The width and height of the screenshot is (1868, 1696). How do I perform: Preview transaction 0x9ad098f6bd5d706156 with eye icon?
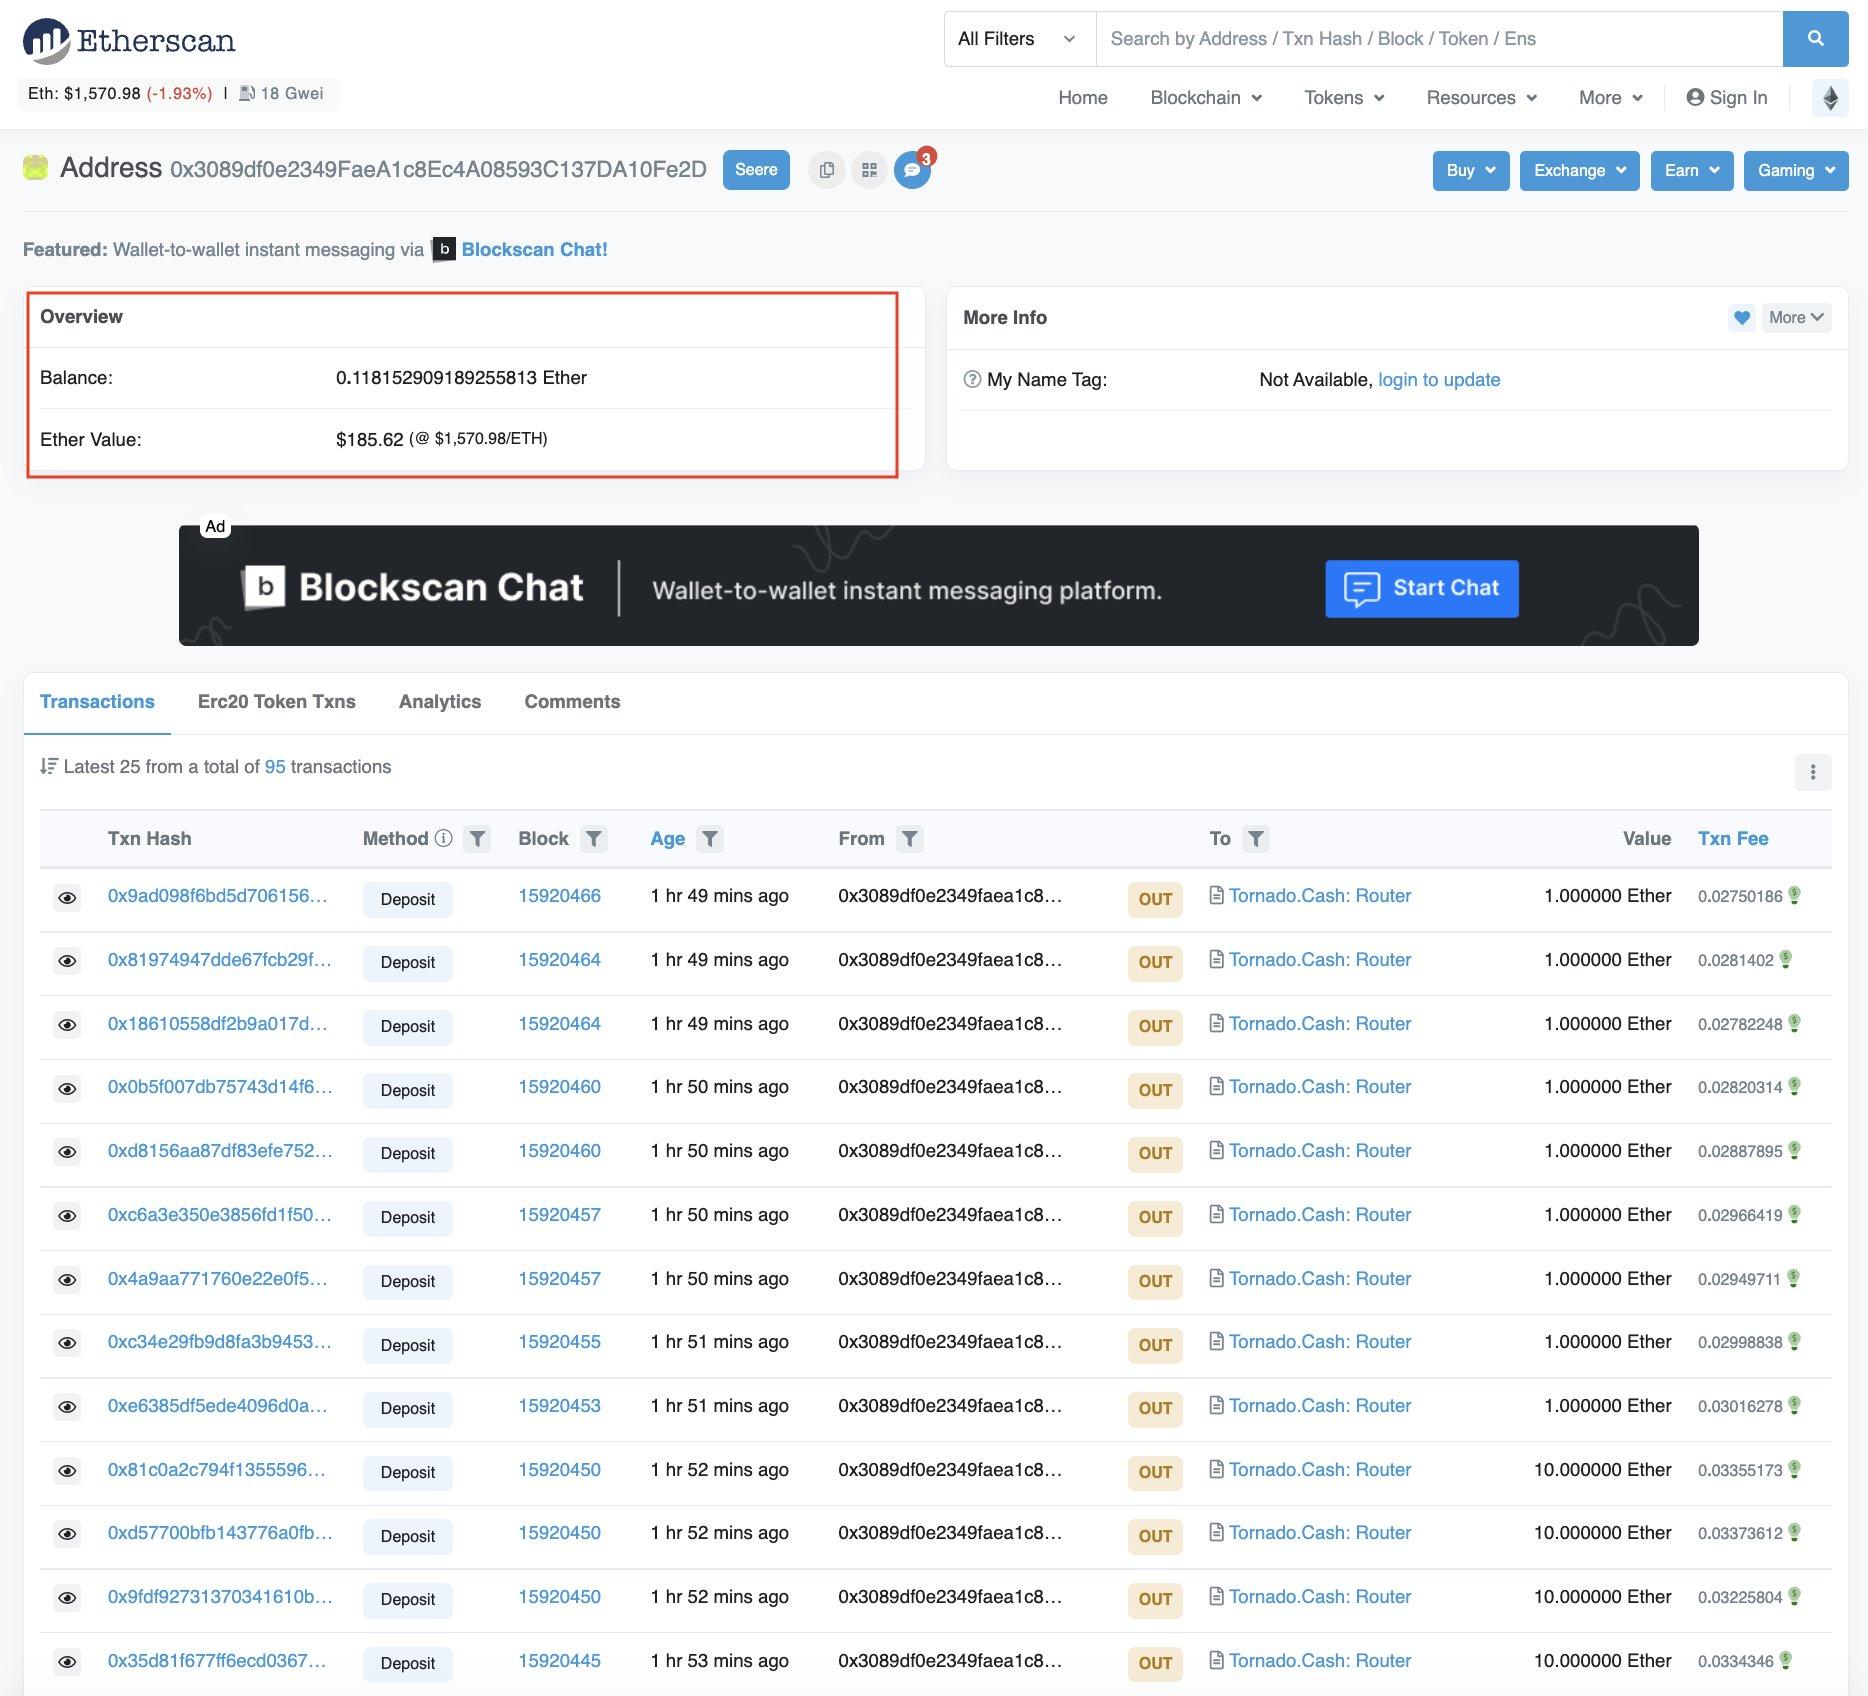pyautogui.click(x=67, y=898)
